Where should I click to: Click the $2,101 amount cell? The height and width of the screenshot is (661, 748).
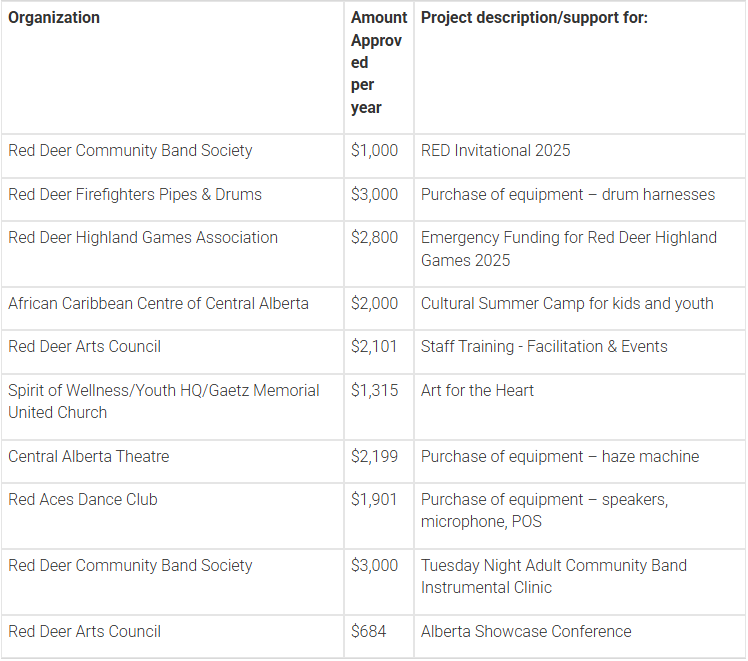(x=374, y=347)
